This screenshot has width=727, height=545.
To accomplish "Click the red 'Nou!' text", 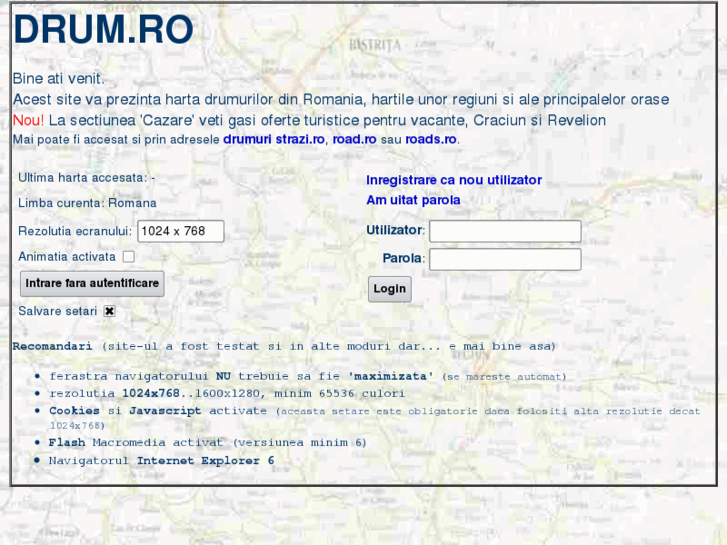I will [x=28, y=120].
